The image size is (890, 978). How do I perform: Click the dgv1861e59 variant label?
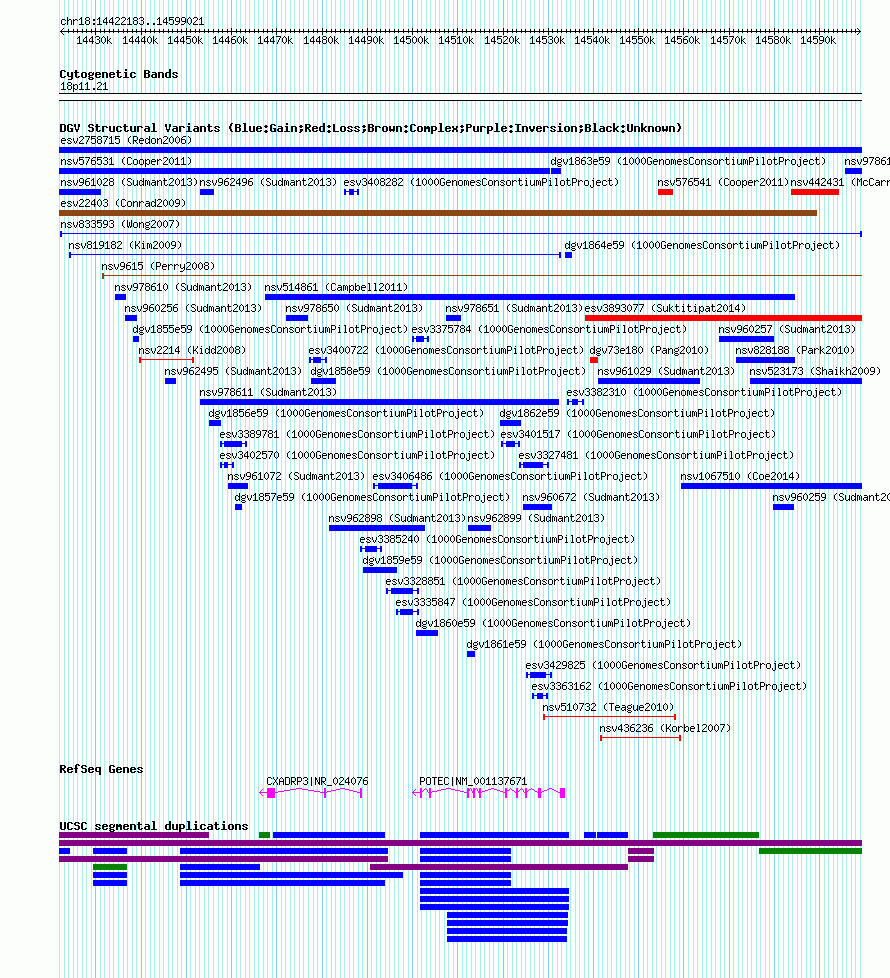(x=604, y=644)
